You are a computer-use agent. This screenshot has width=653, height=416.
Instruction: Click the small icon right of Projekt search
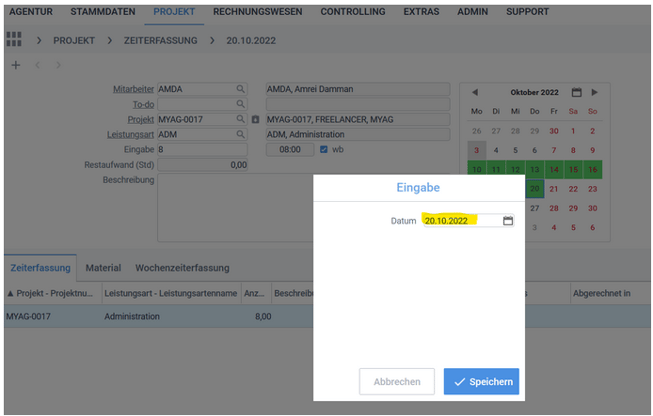tap(255, 119)
